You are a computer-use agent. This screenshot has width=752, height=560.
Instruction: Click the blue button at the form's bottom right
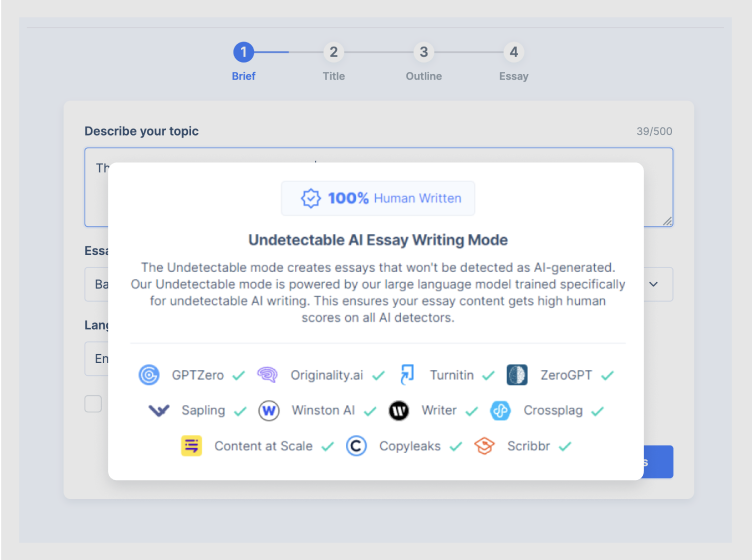coord(658,462)
